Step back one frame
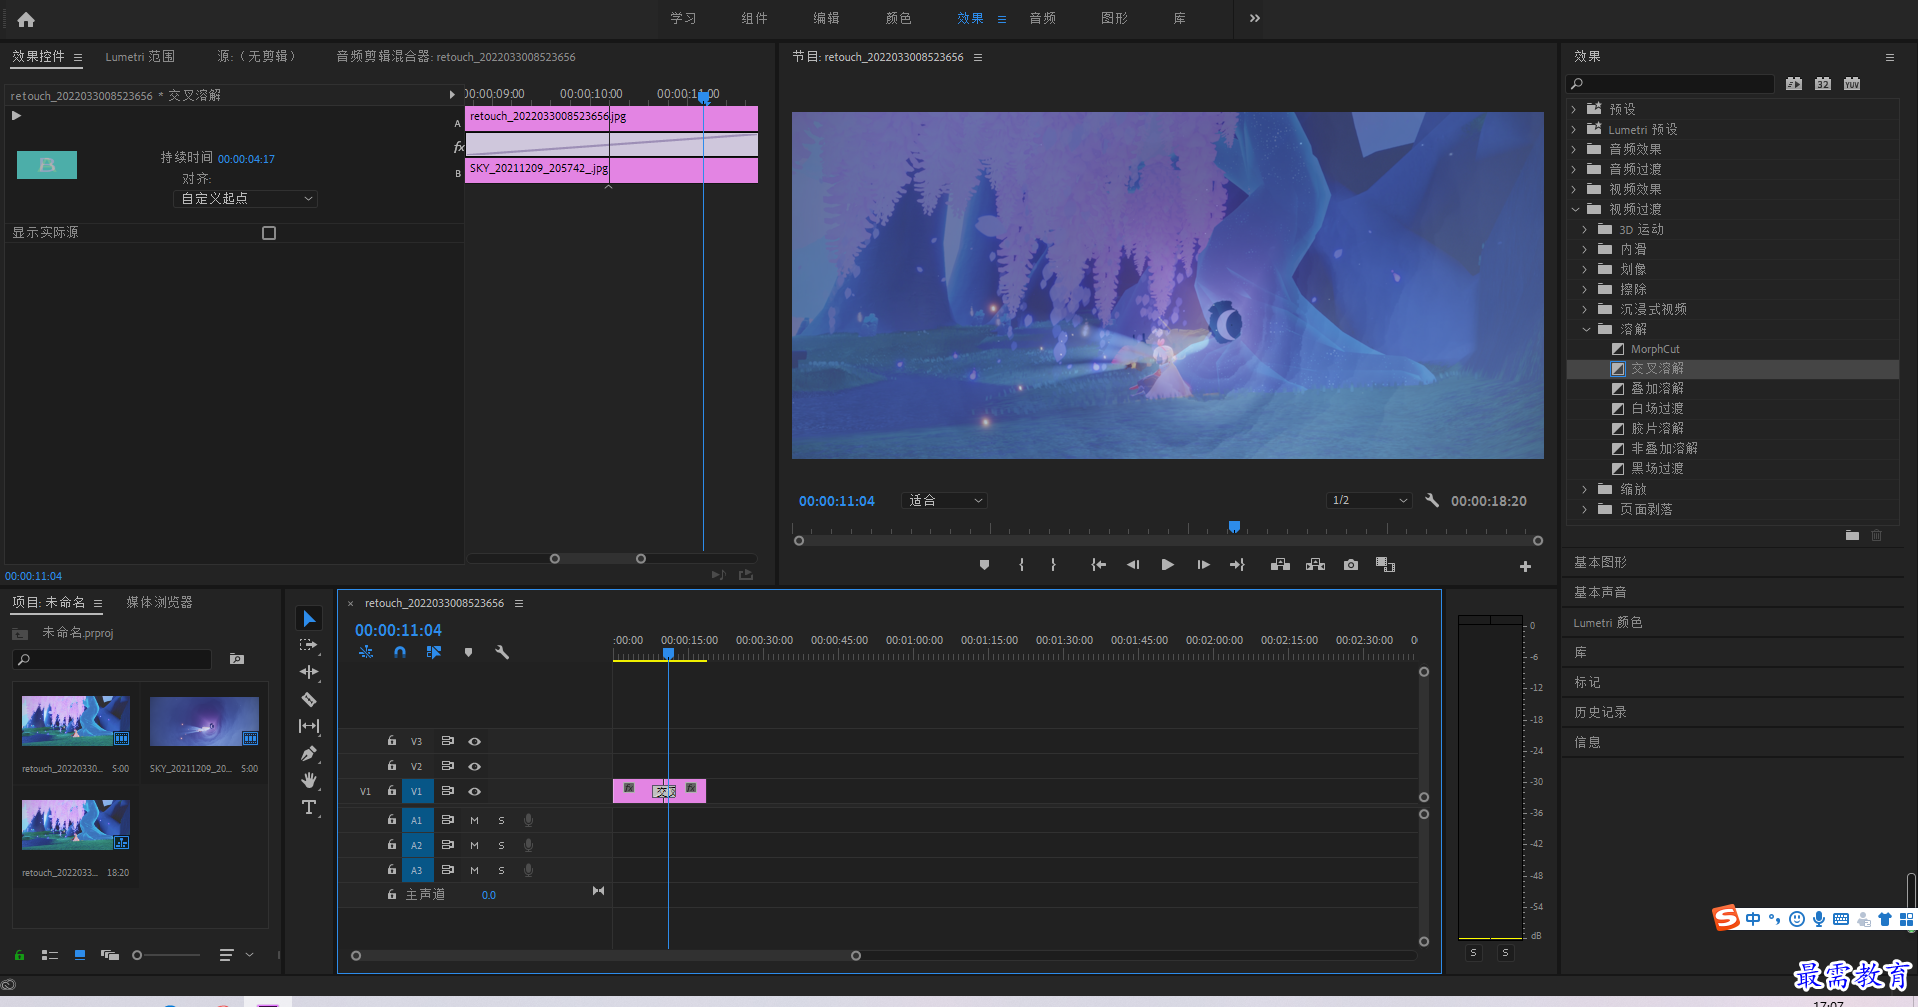 click(x=1132, y=565)
